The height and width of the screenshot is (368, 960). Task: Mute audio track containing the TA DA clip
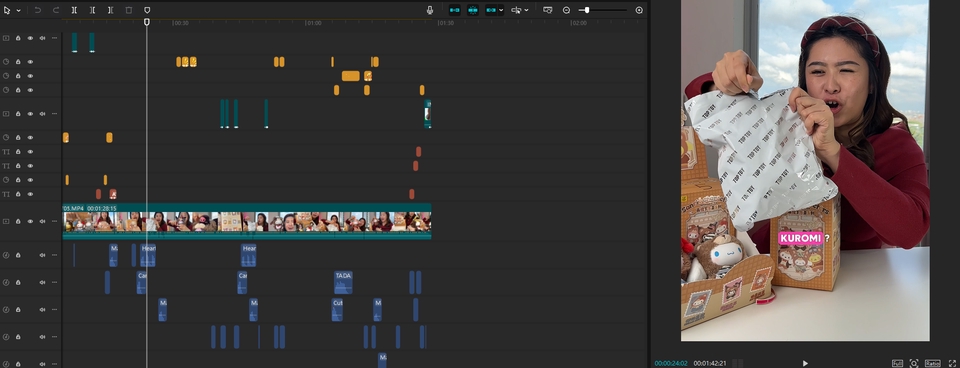point(42,282)
